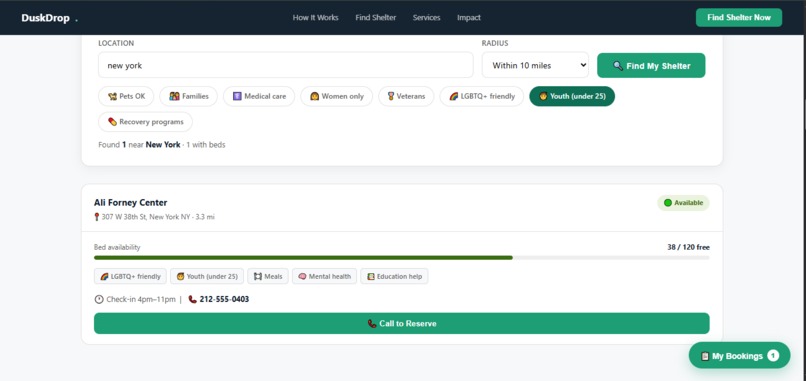This screenshot has height=381, width=806.
Task: Click Youth (under 25) tag on shelter card
Action: 207,276
